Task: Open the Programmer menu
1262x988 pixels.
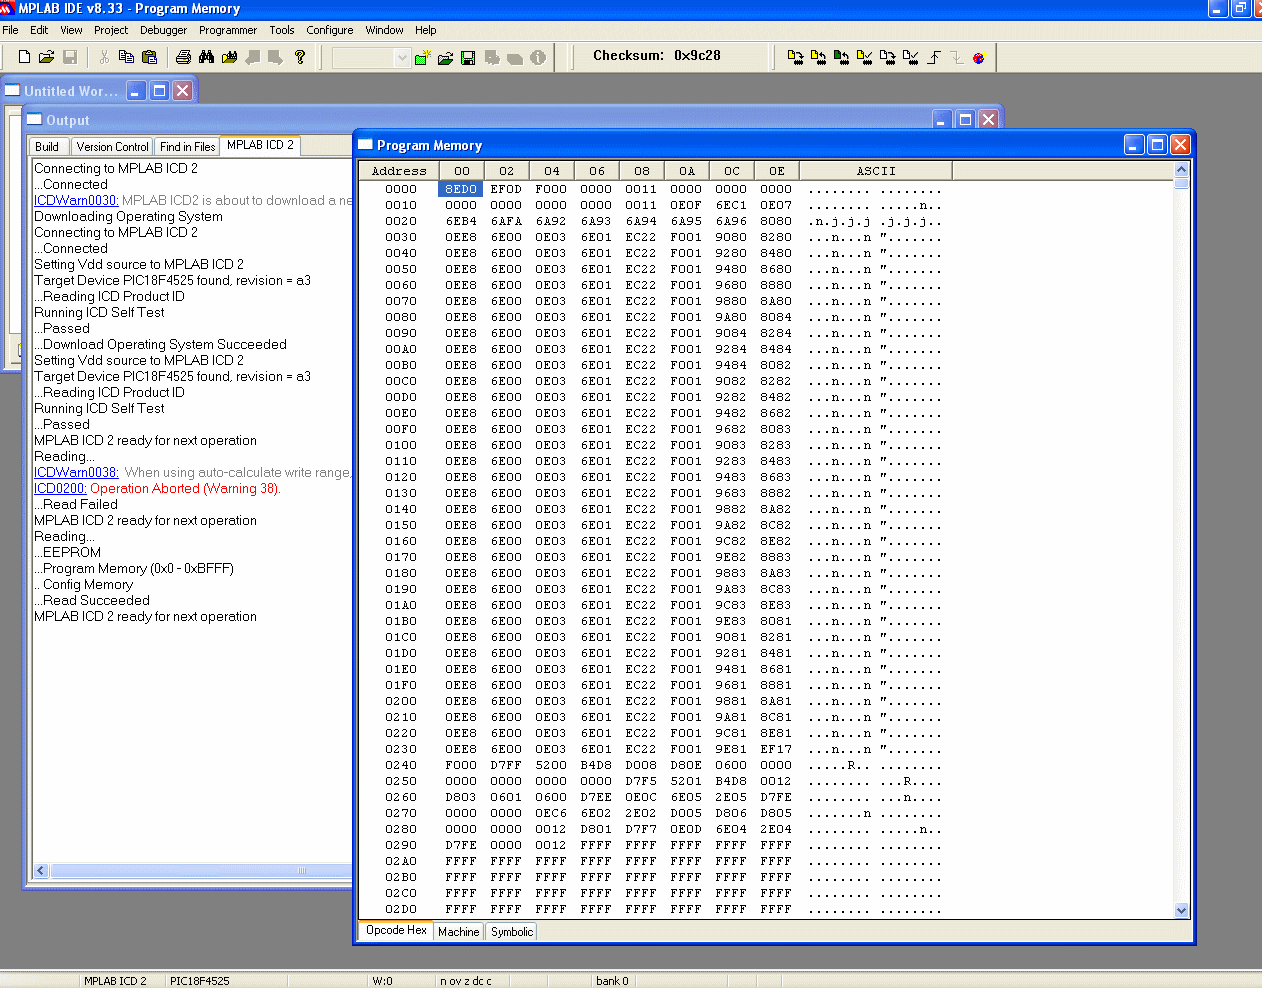Action: click(x=228, y=30)
